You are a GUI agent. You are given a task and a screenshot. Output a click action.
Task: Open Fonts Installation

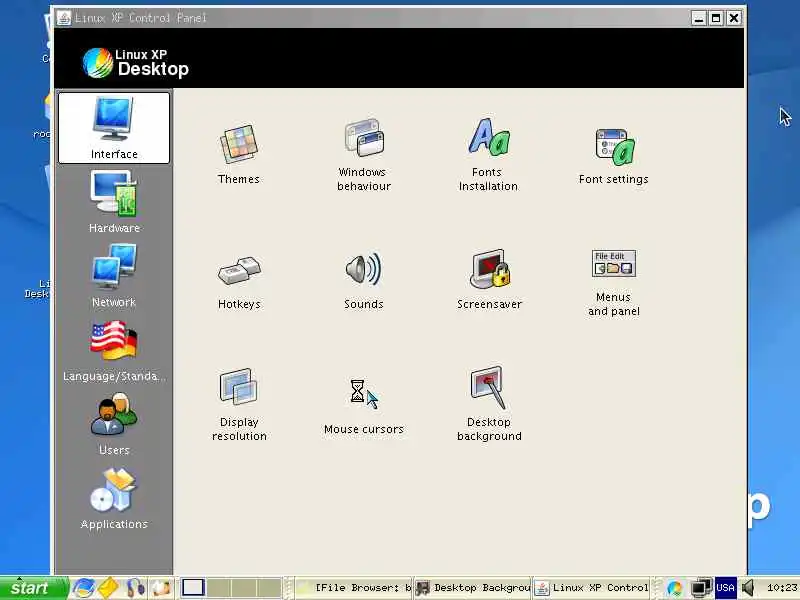tap(488, 154)
